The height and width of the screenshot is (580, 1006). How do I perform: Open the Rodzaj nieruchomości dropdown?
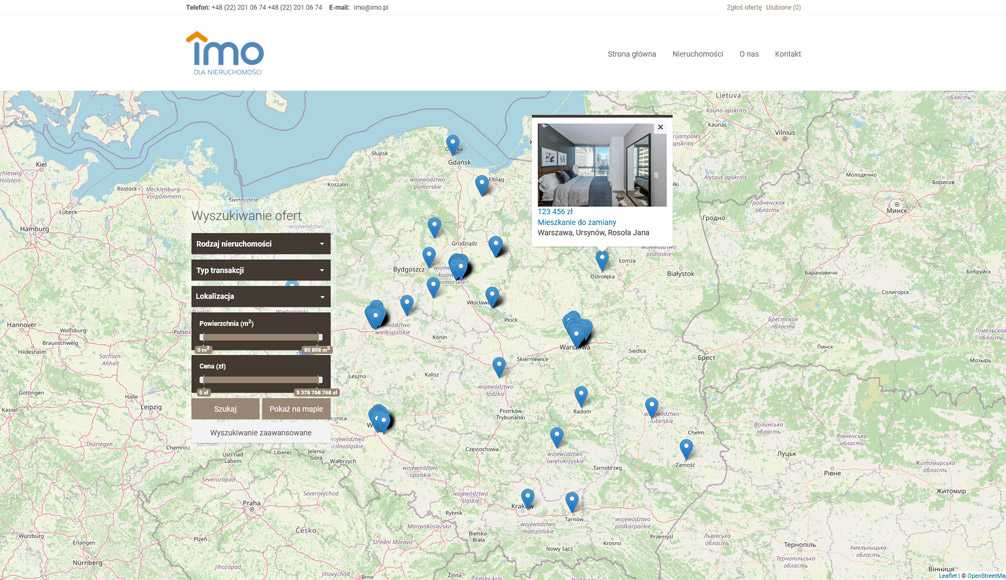click(x=261, y=244)
